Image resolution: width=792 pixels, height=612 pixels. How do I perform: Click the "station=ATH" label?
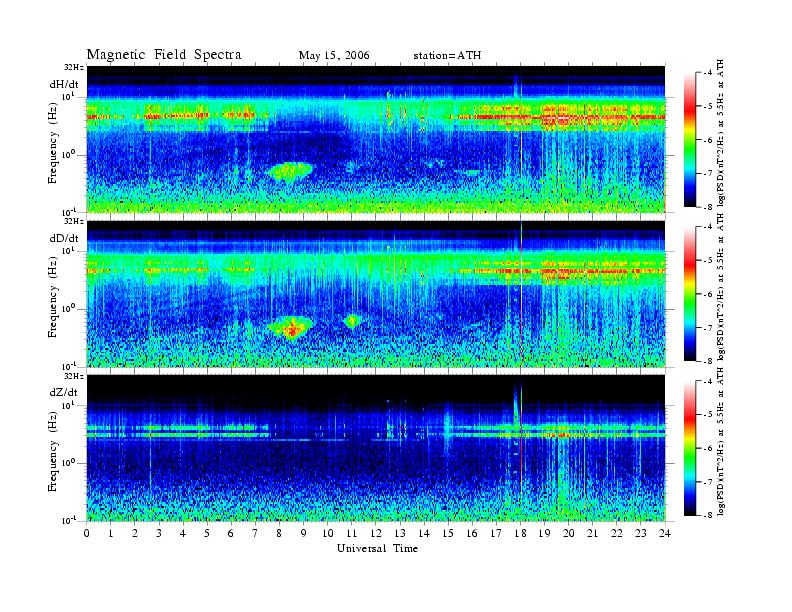pos(447,56)
